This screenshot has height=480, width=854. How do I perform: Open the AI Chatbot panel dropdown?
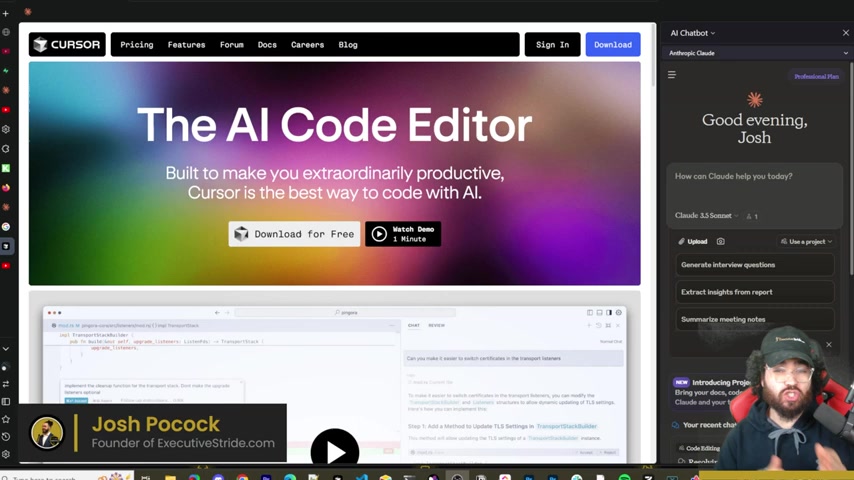tap(692, 33)
